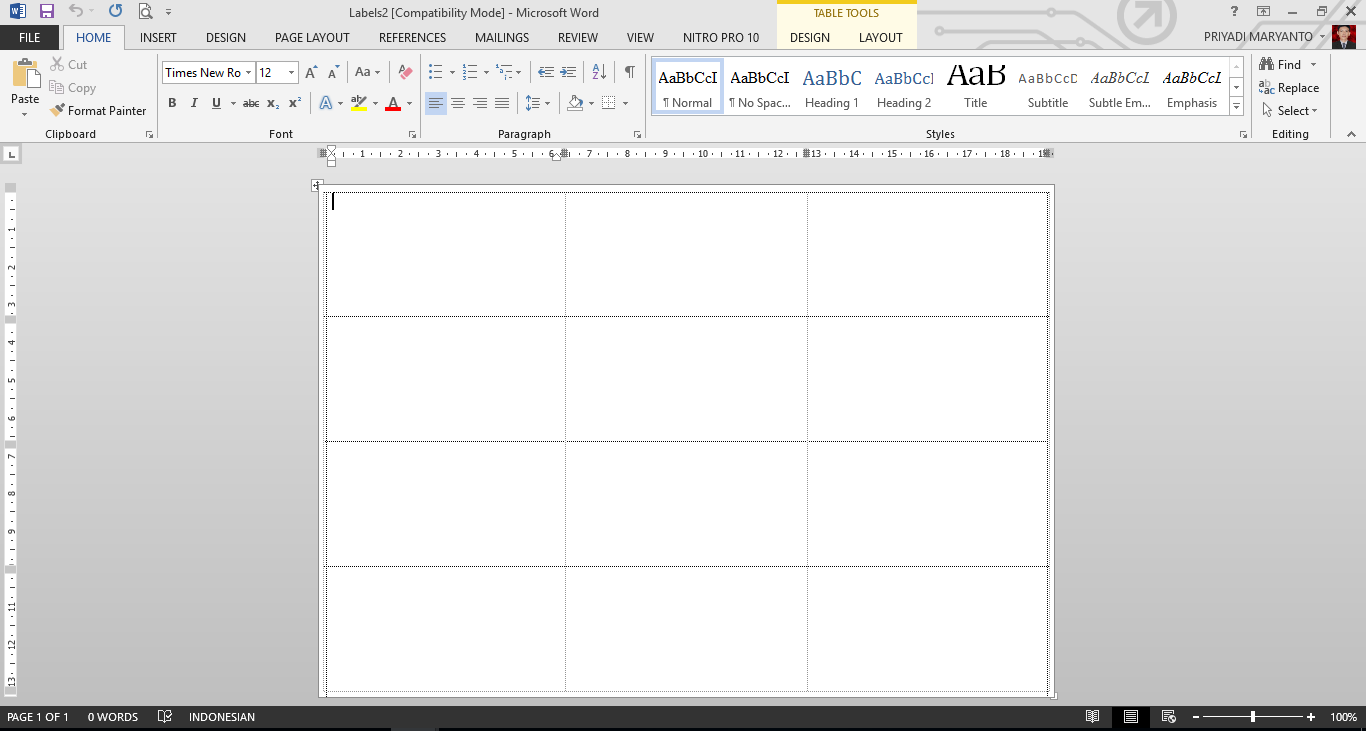Center align the paragraph
The width and height of the screenshot is (1366, 731).
(457, 102)
